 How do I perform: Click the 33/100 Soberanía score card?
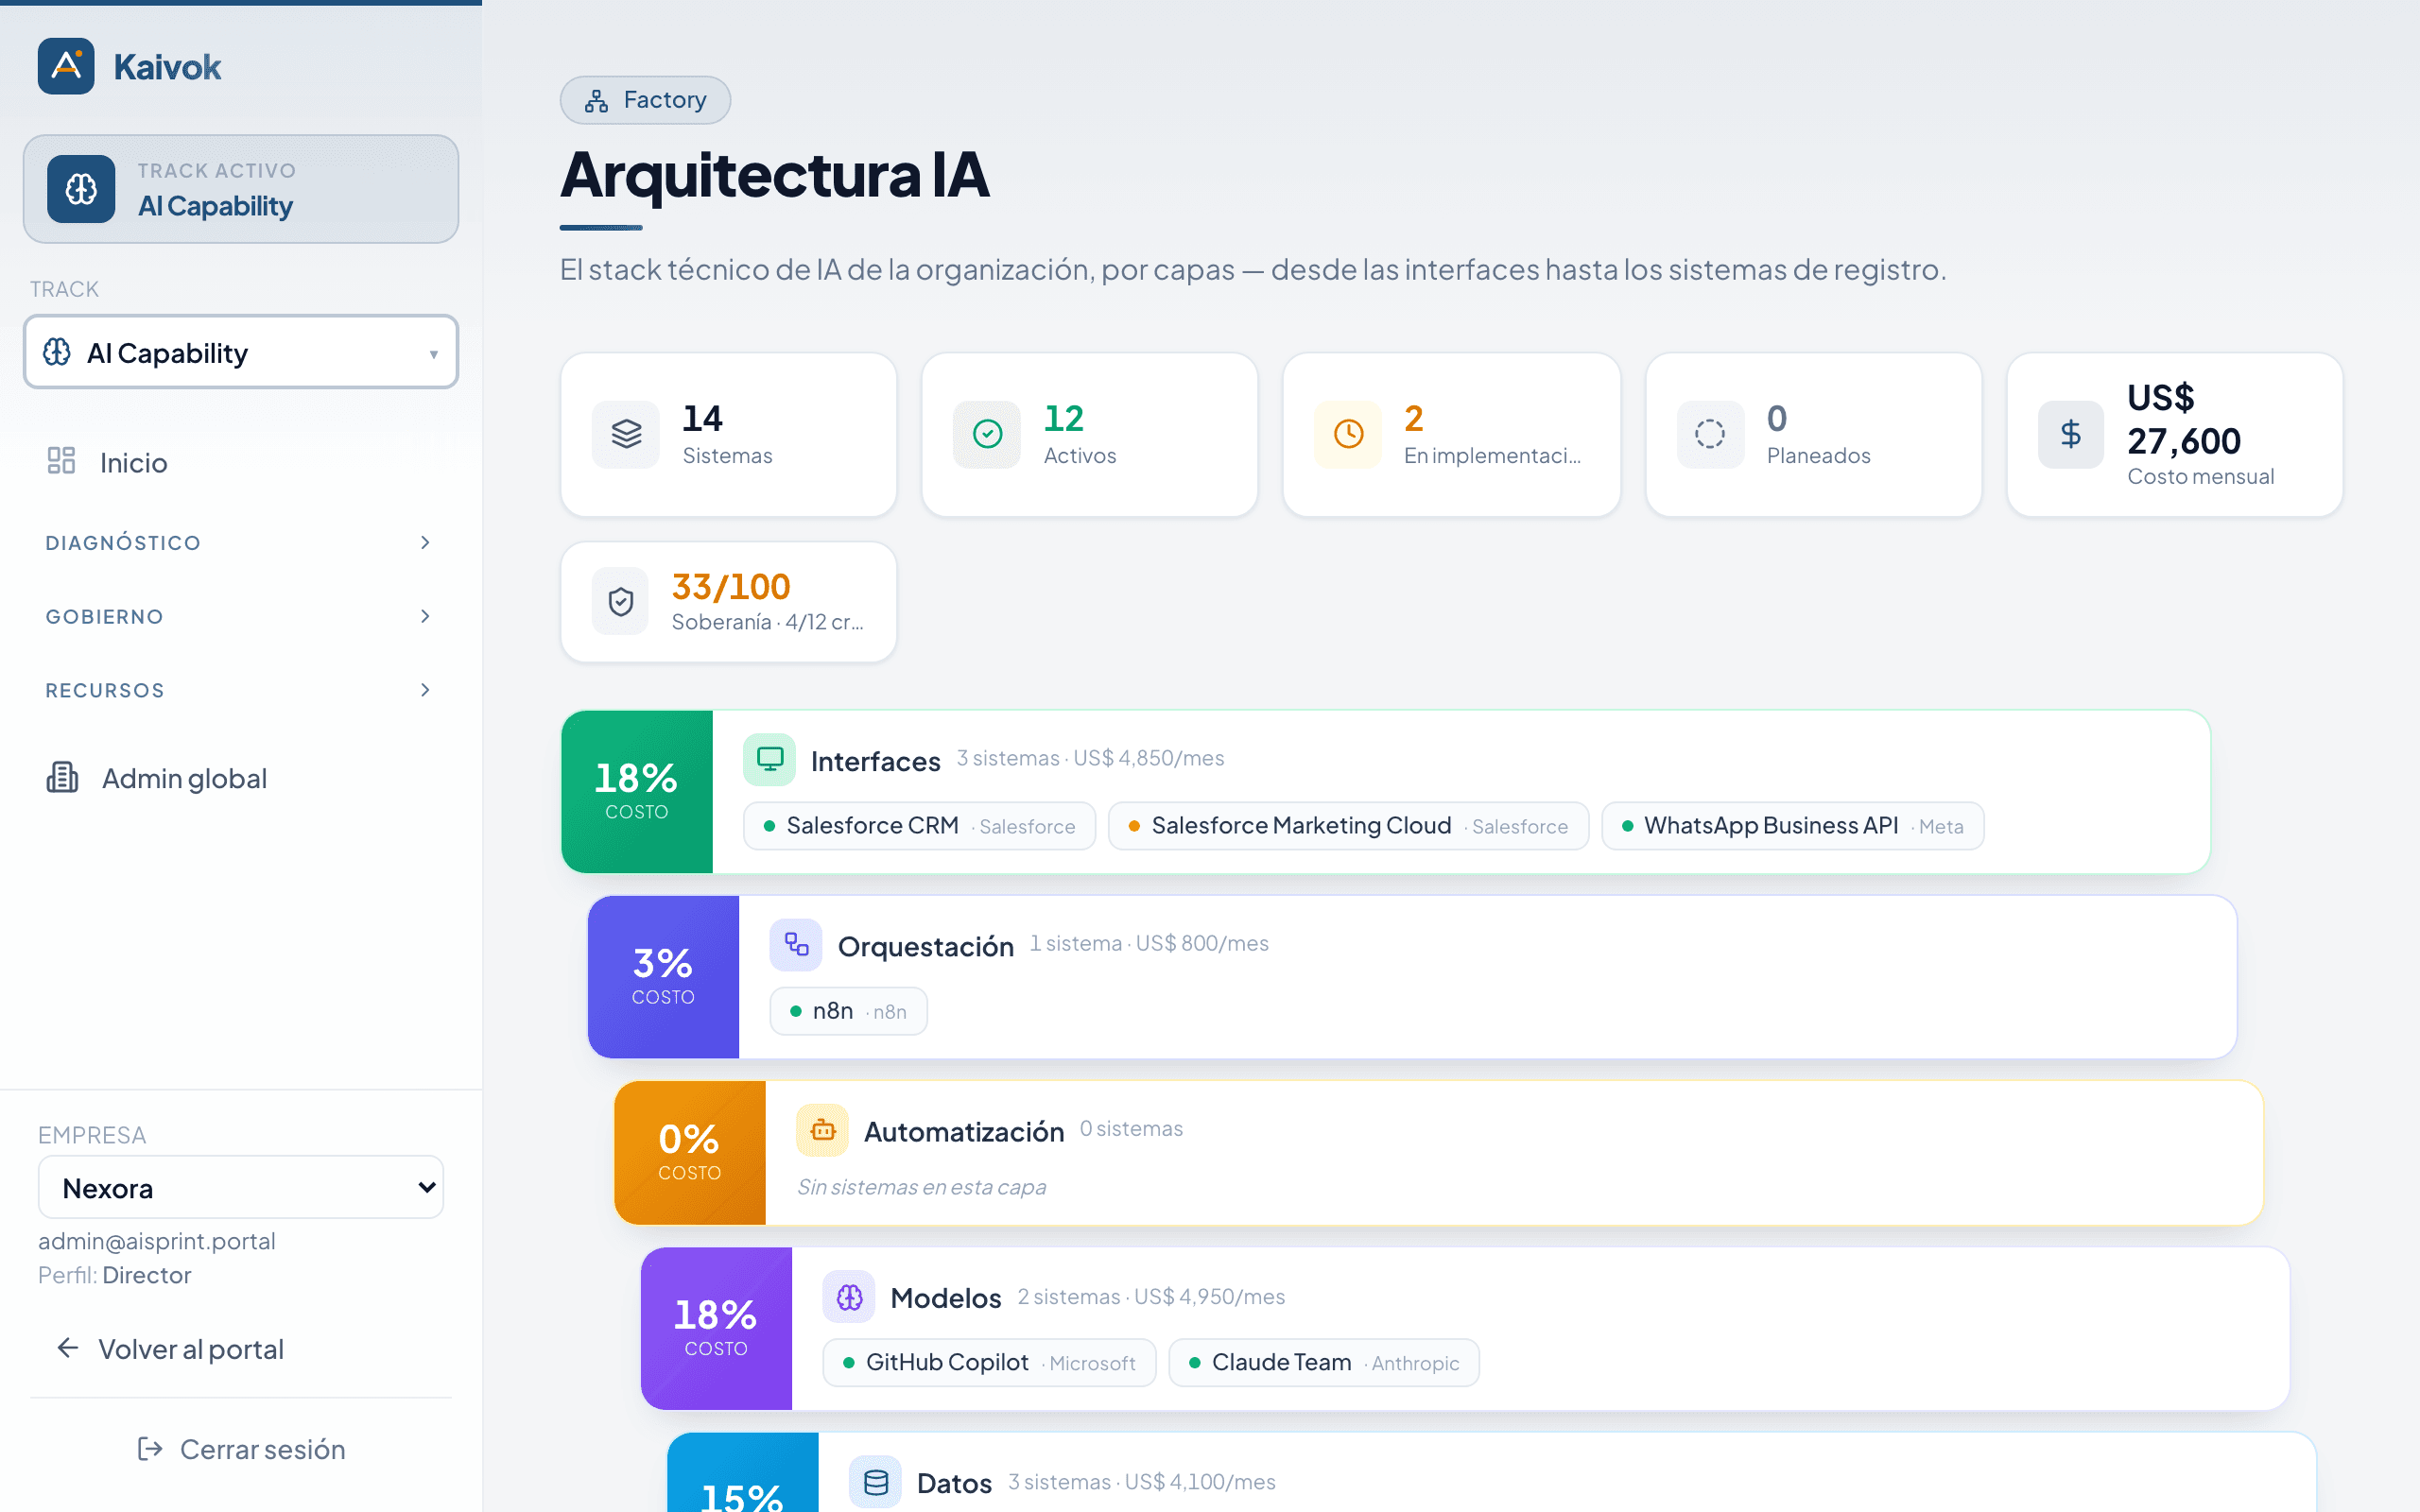pyautogui.click(x=729, y=602)
